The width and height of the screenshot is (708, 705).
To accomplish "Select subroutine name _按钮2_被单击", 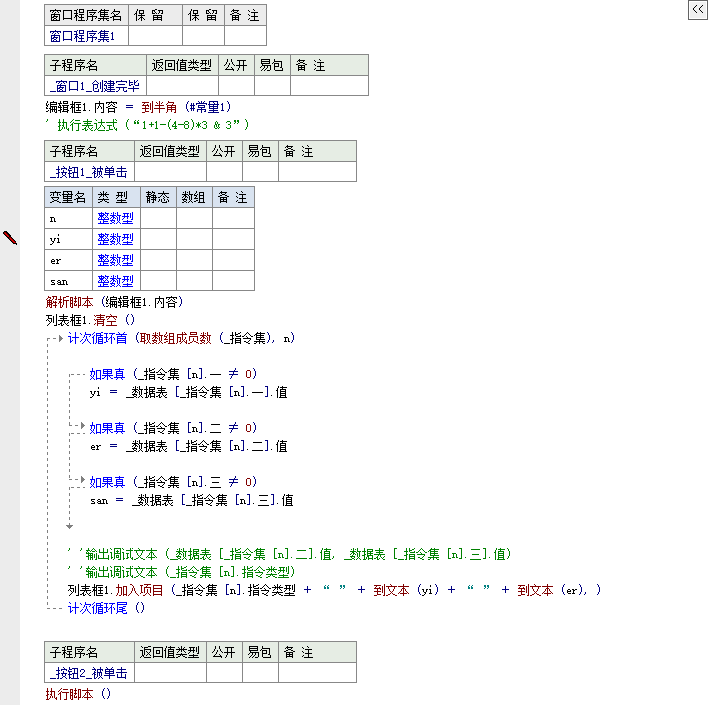I will (89, 673).
